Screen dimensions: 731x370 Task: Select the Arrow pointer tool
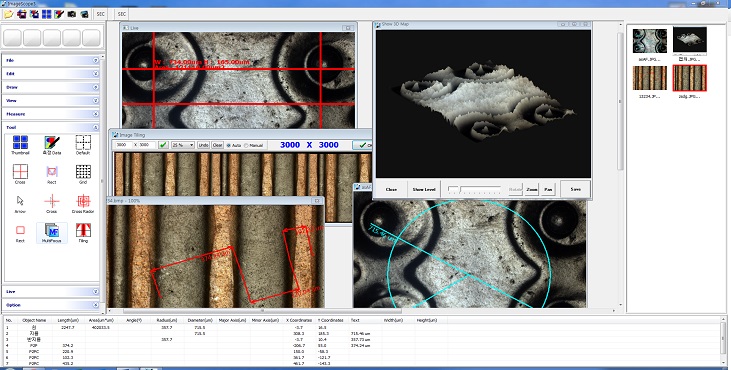pyautogui.click(x=20, y=204)
